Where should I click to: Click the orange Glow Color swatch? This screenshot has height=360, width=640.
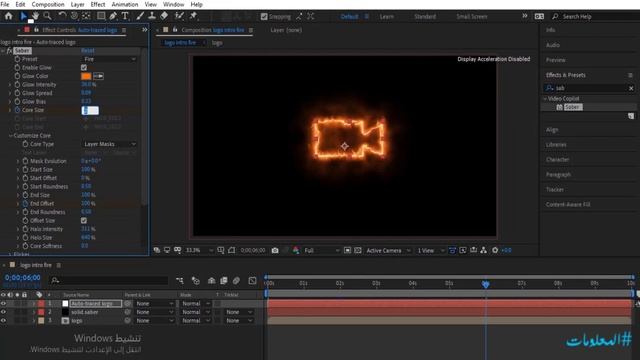pos(86,76)
